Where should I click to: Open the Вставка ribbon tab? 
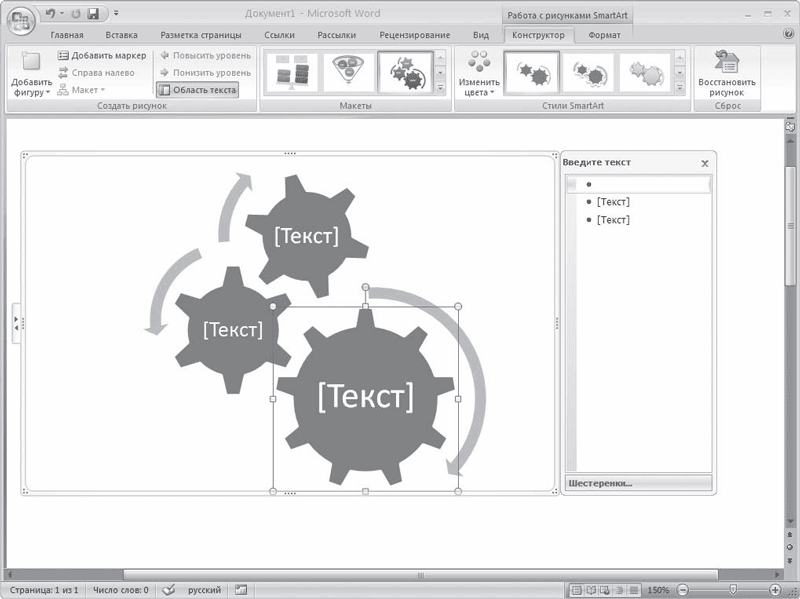coord(121,35)
